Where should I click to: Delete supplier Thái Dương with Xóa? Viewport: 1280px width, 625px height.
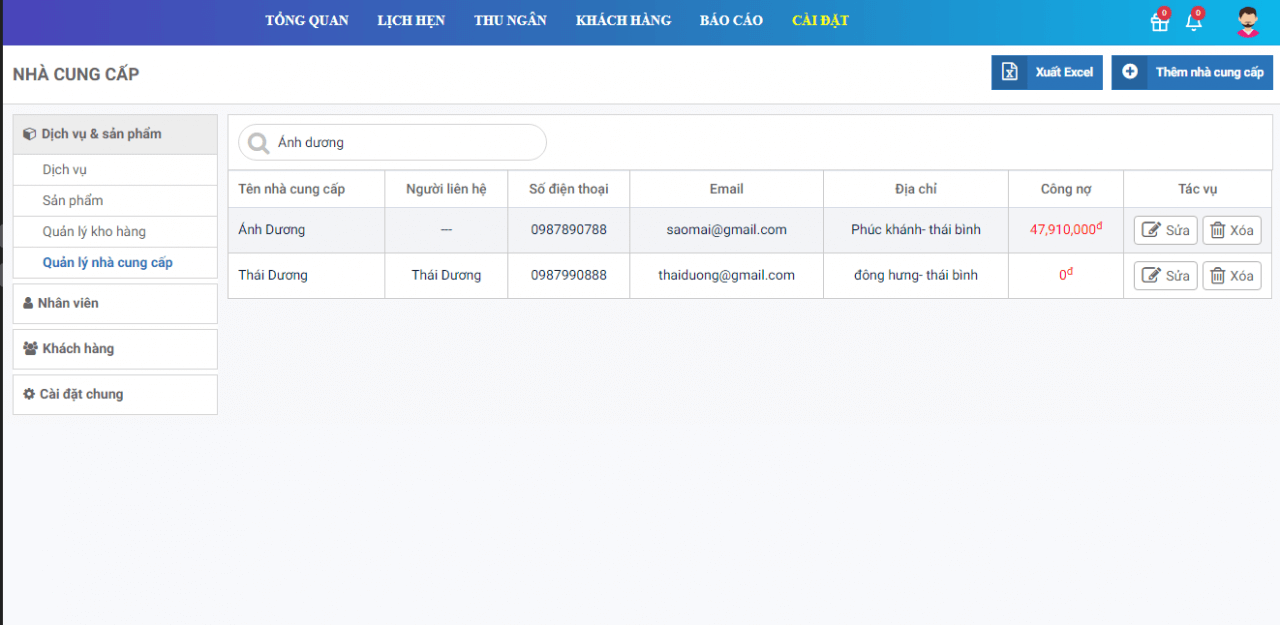[1231, 275]
